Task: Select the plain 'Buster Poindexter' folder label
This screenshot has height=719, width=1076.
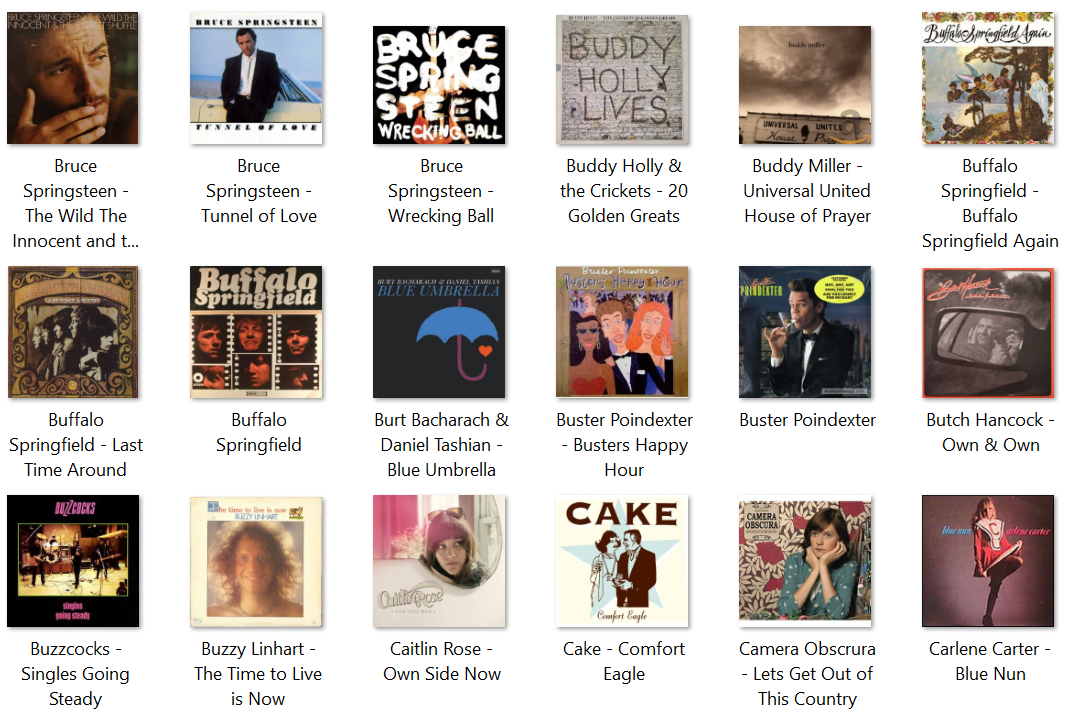Action: 808,420
